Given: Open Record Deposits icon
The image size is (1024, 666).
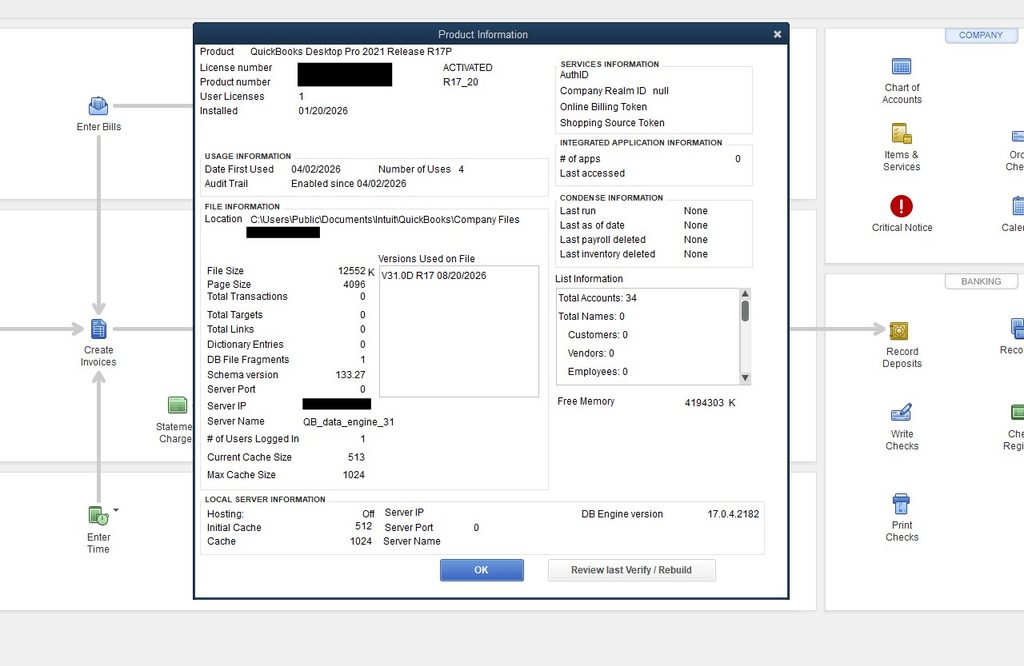Looking at the screenshot, I should [899, 331].
